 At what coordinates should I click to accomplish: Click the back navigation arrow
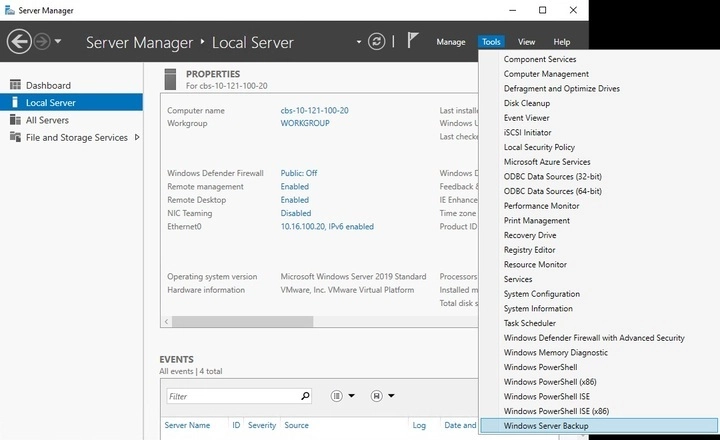(x=19, y=42)
